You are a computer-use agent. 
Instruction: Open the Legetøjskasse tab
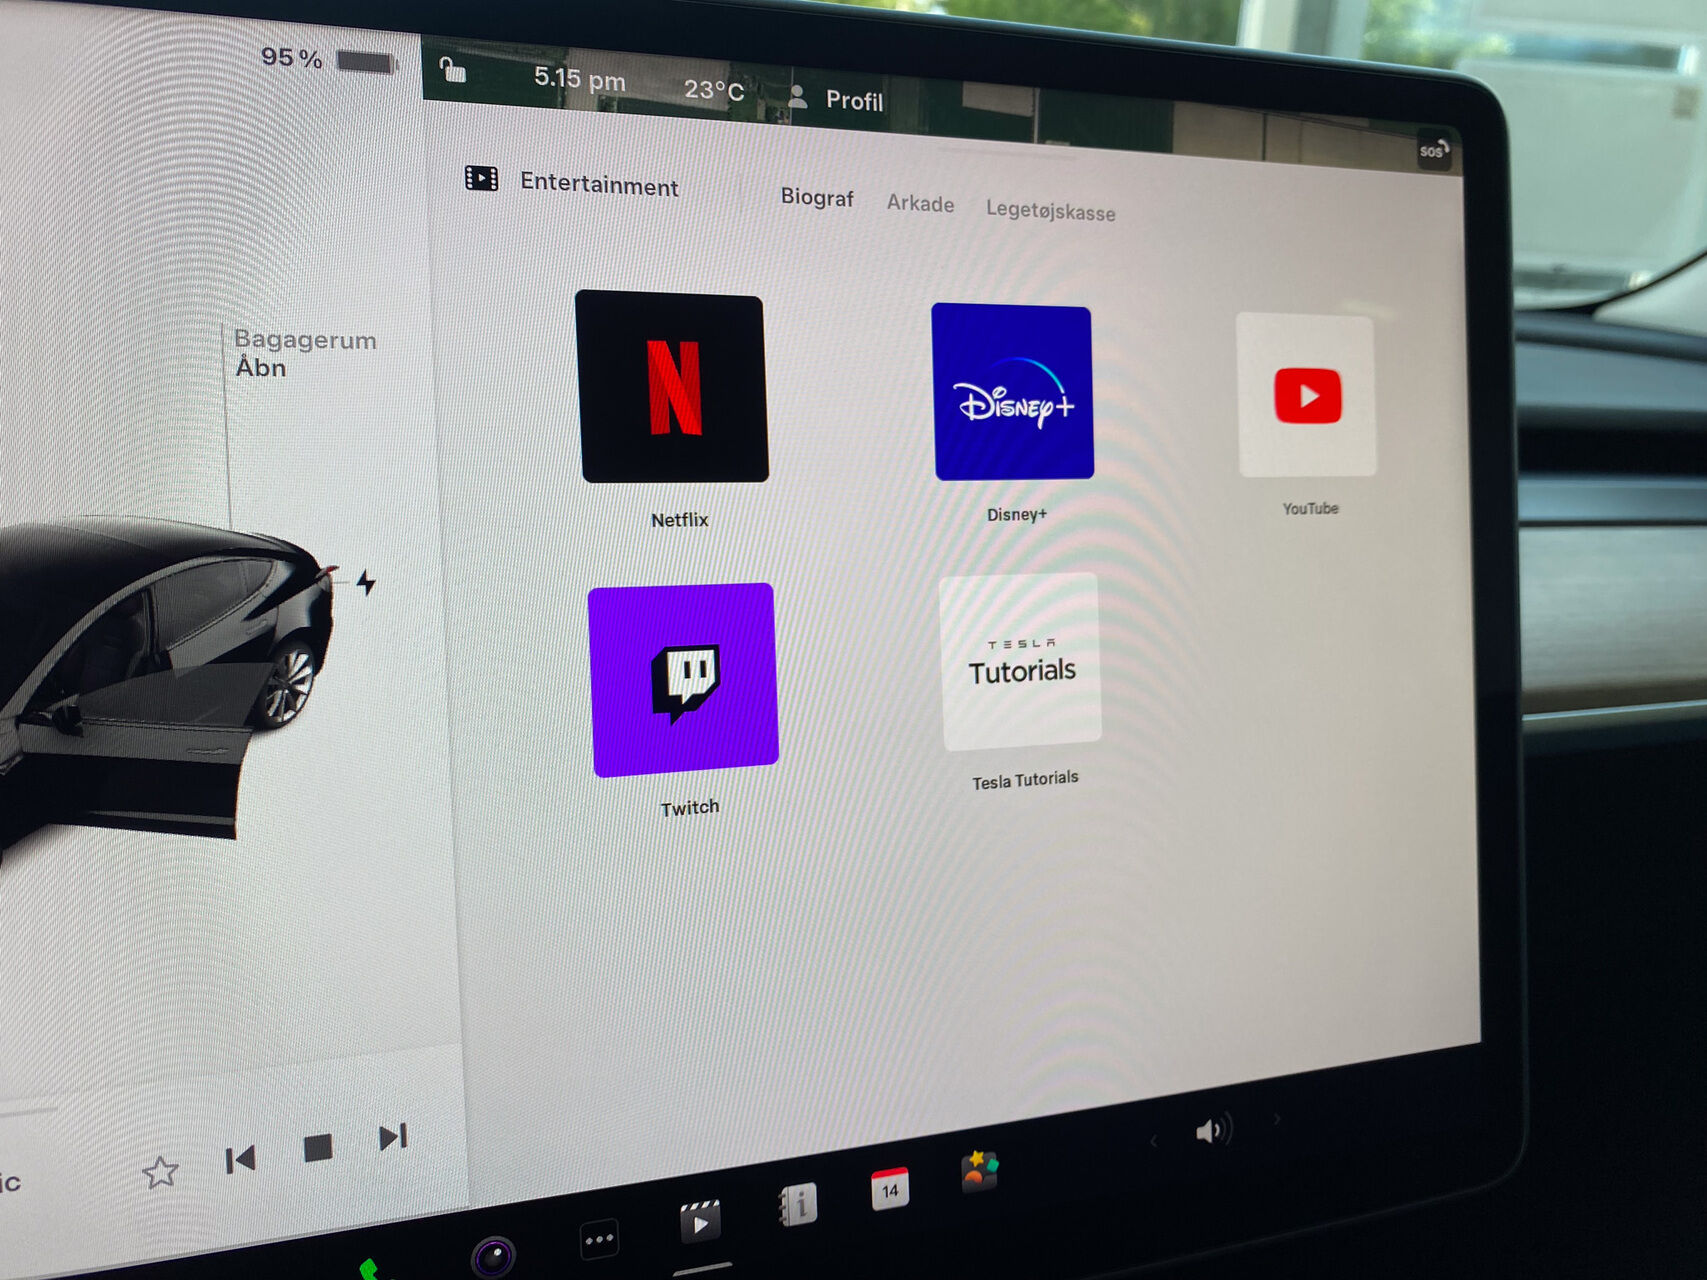[x=1050, y=210]
